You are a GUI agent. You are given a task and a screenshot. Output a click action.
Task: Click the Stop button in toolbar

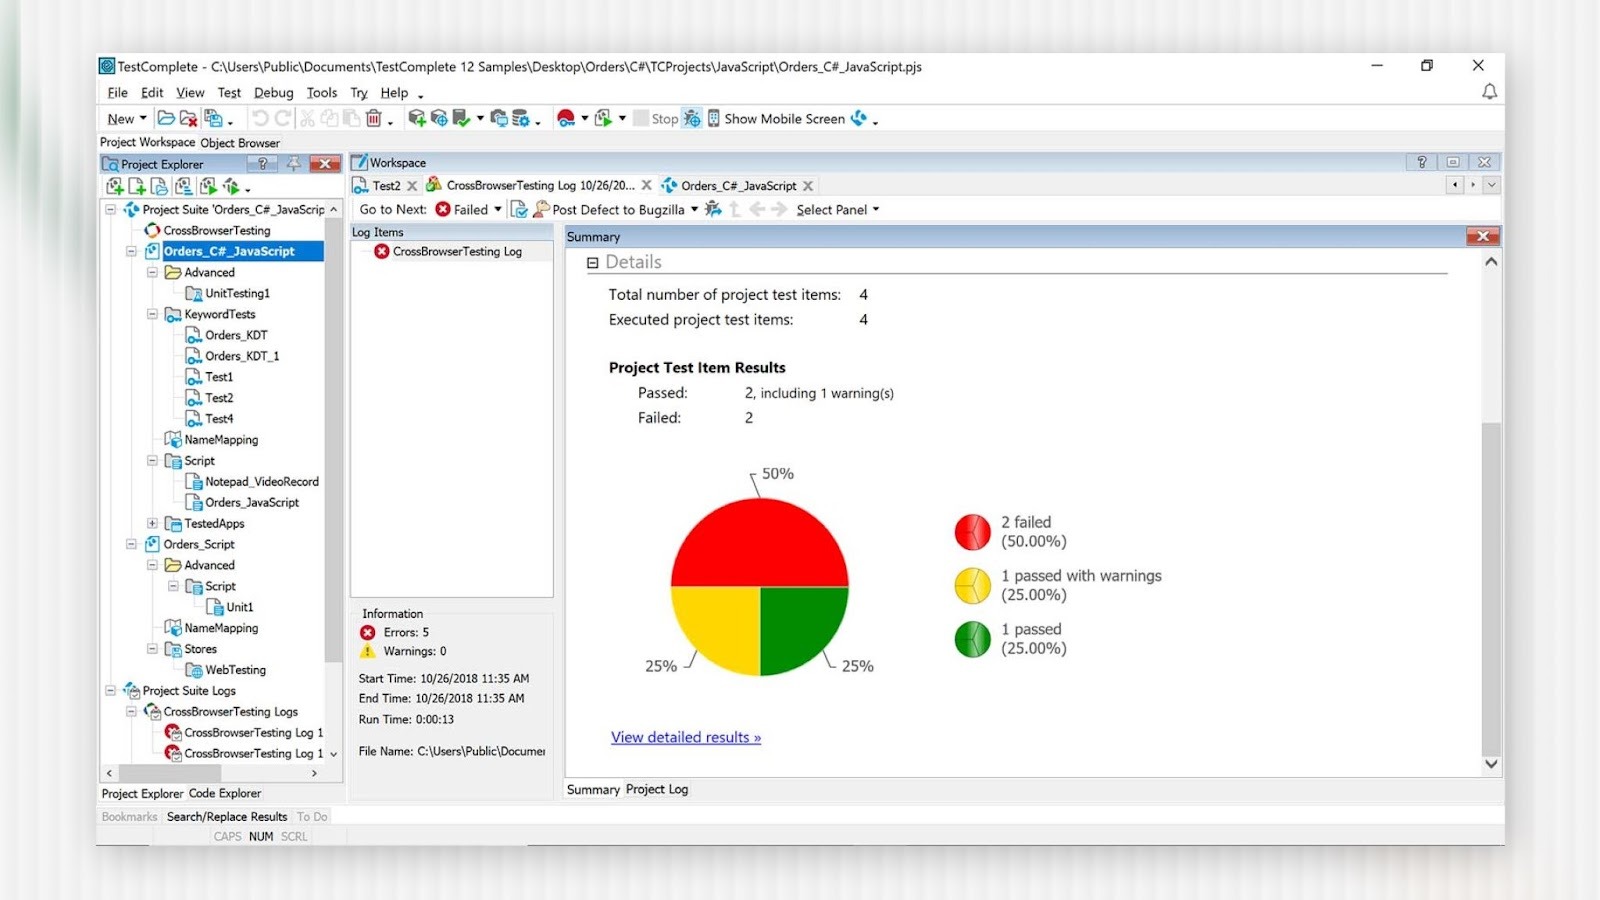pyautogui.click(x=655, y=118)
